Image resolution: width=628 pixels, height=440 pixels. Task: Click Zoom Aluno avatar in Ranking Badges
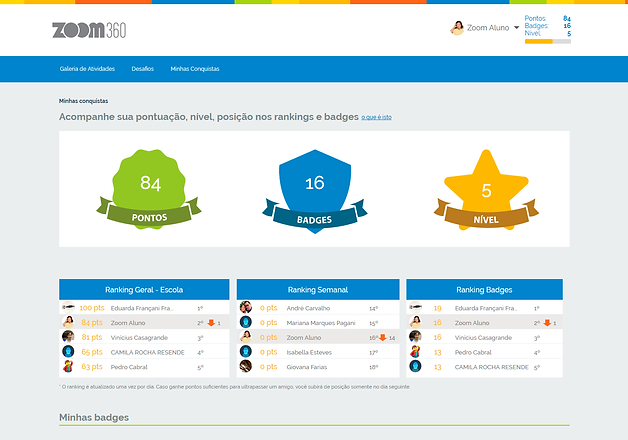click(x=415, y=322)
